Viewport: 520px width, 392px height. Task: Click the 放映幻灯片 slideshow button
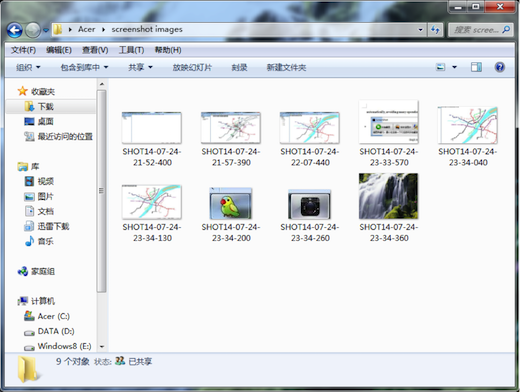[x=192, y=67]
